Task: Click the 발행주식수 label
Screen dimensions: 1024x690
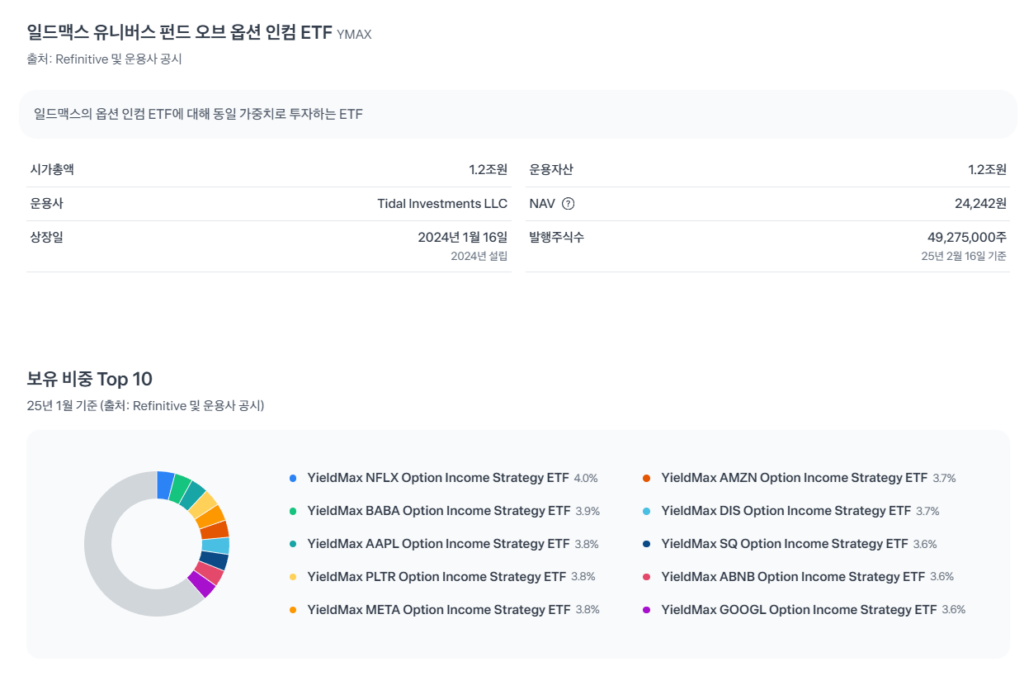Action: 556,238
